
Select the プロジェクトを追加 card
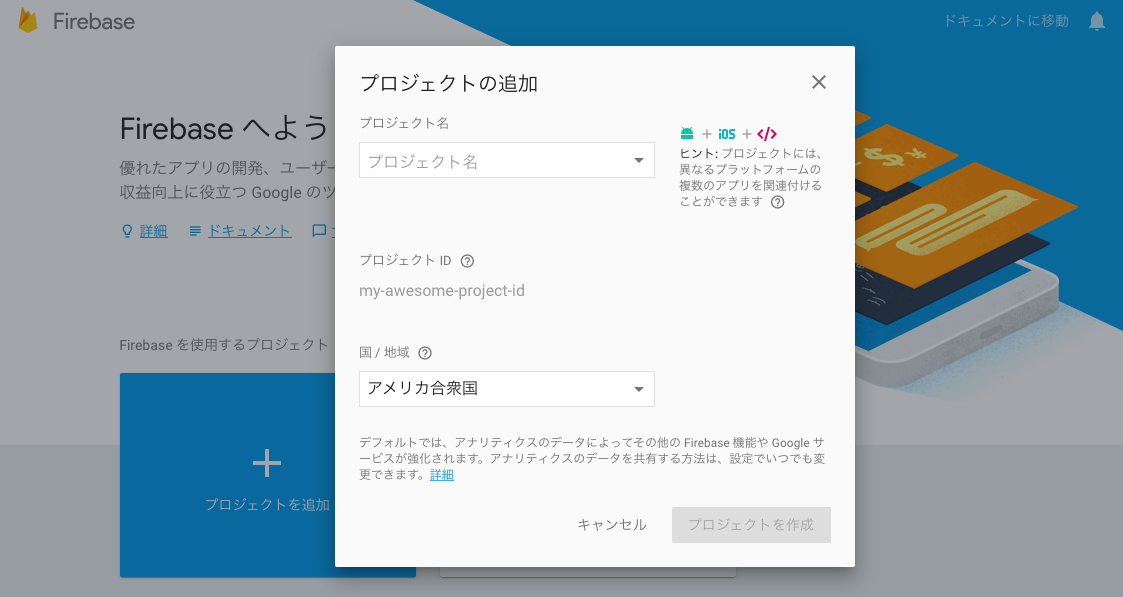click(x=267, y=475)
